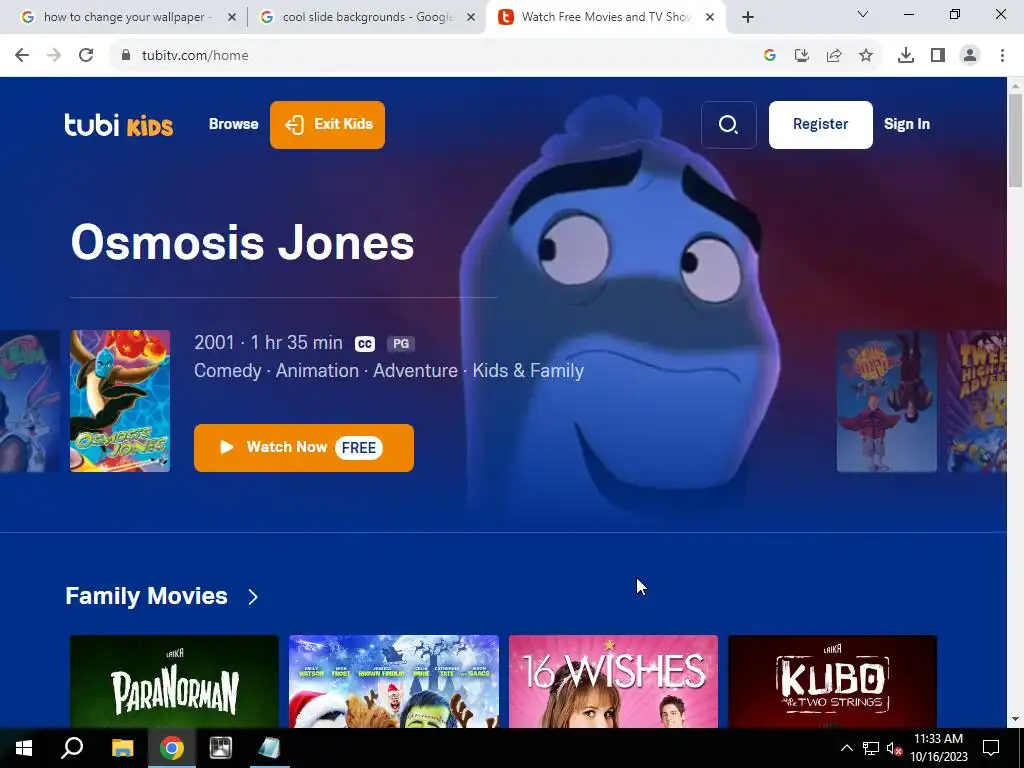Open the ParaNorman movie thumbnail
The width and height of the screenshot is (1024, 768).
[x=174, y=681]
